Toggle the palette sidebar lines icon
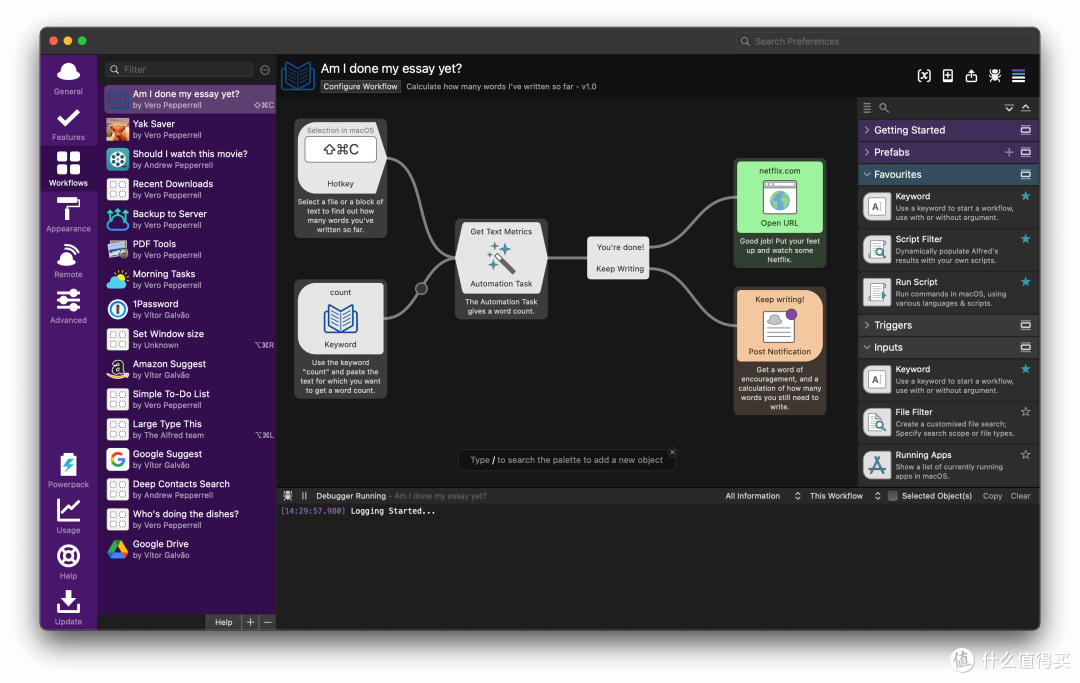1080x683 pixels. (x=1018, y=76)
